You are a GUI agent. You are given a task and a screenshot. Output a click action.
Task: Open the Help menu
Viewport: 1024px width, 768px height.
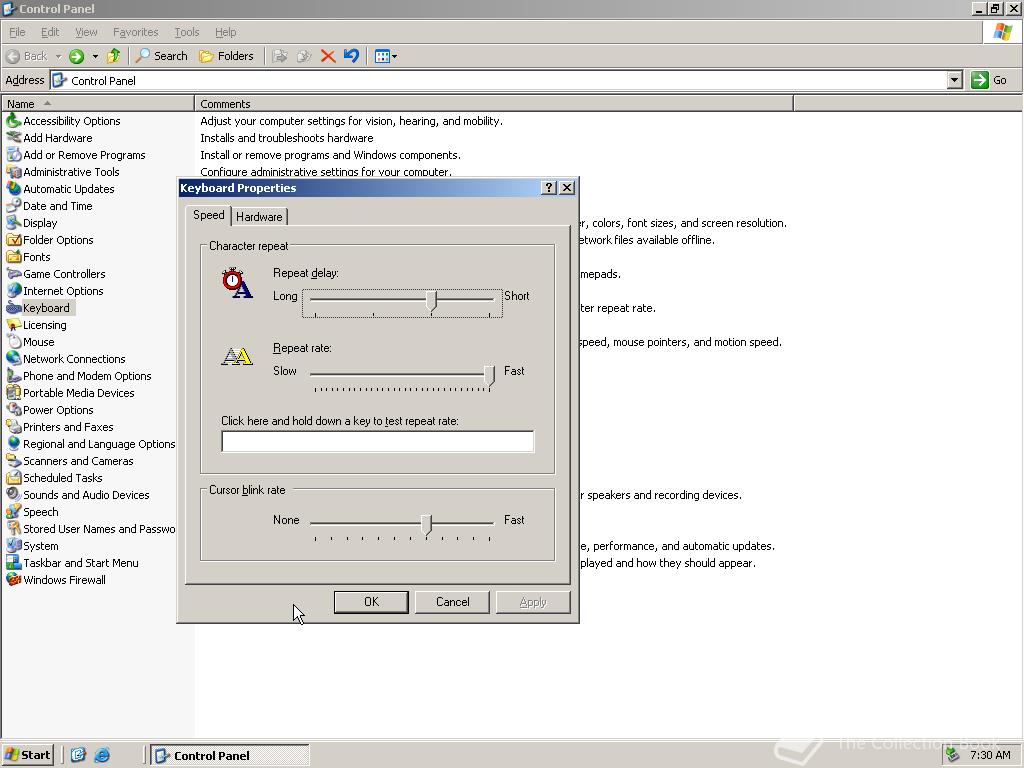click(x=225, y=32)
